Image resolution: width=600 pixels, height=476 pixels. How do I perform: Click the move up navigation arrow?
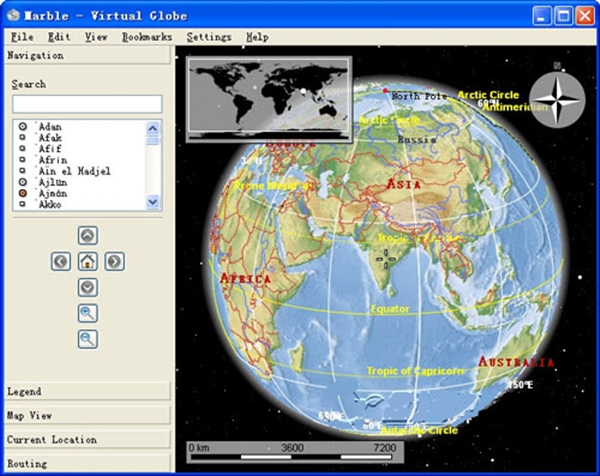point(88,236)
